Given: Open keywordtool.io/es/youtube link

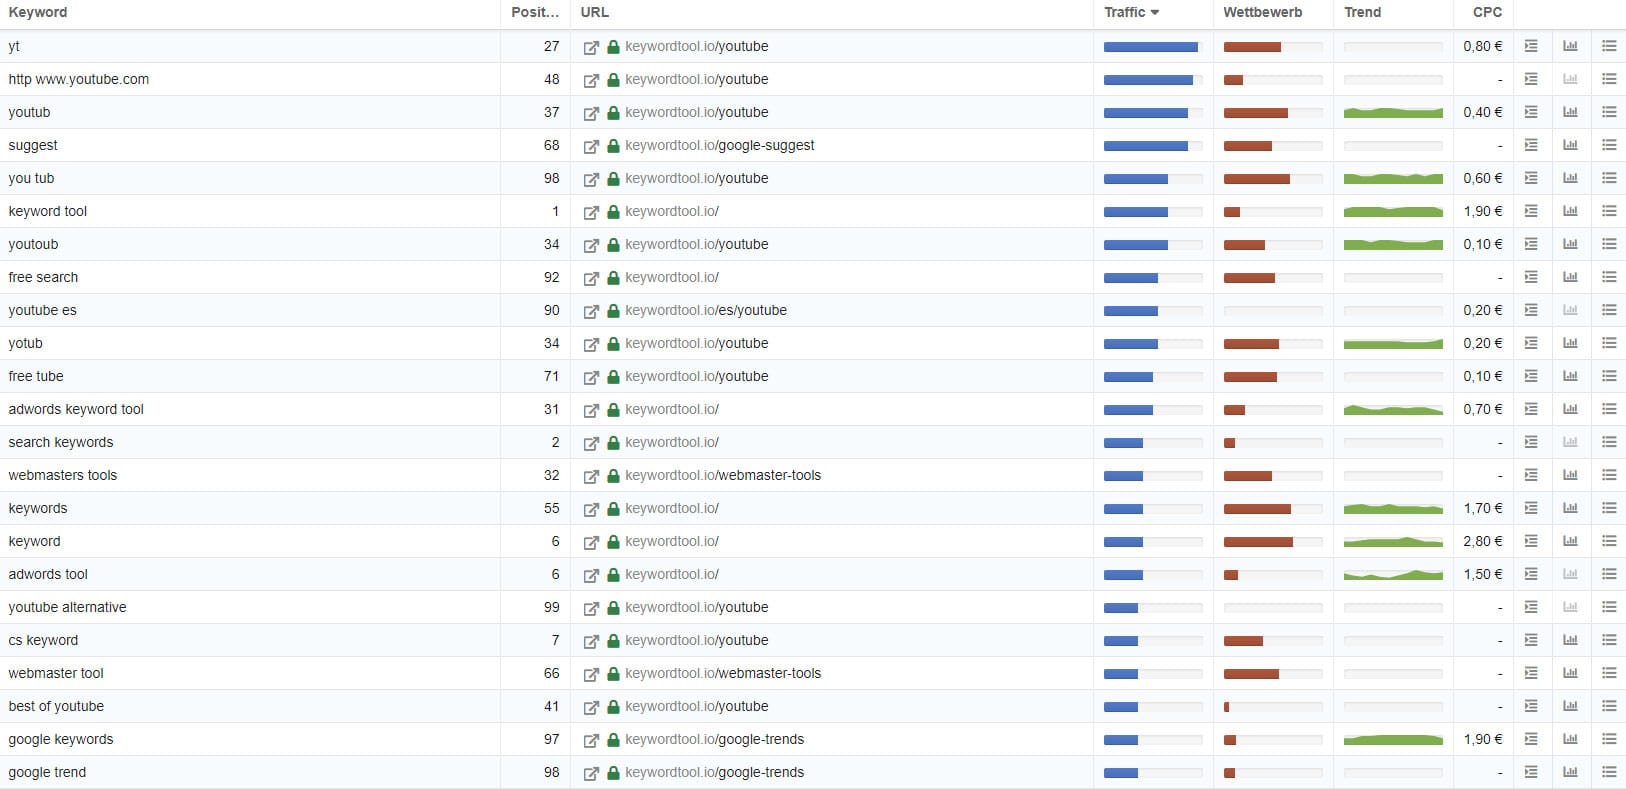Looking at the screenshot, I should [x=706, y=310].
